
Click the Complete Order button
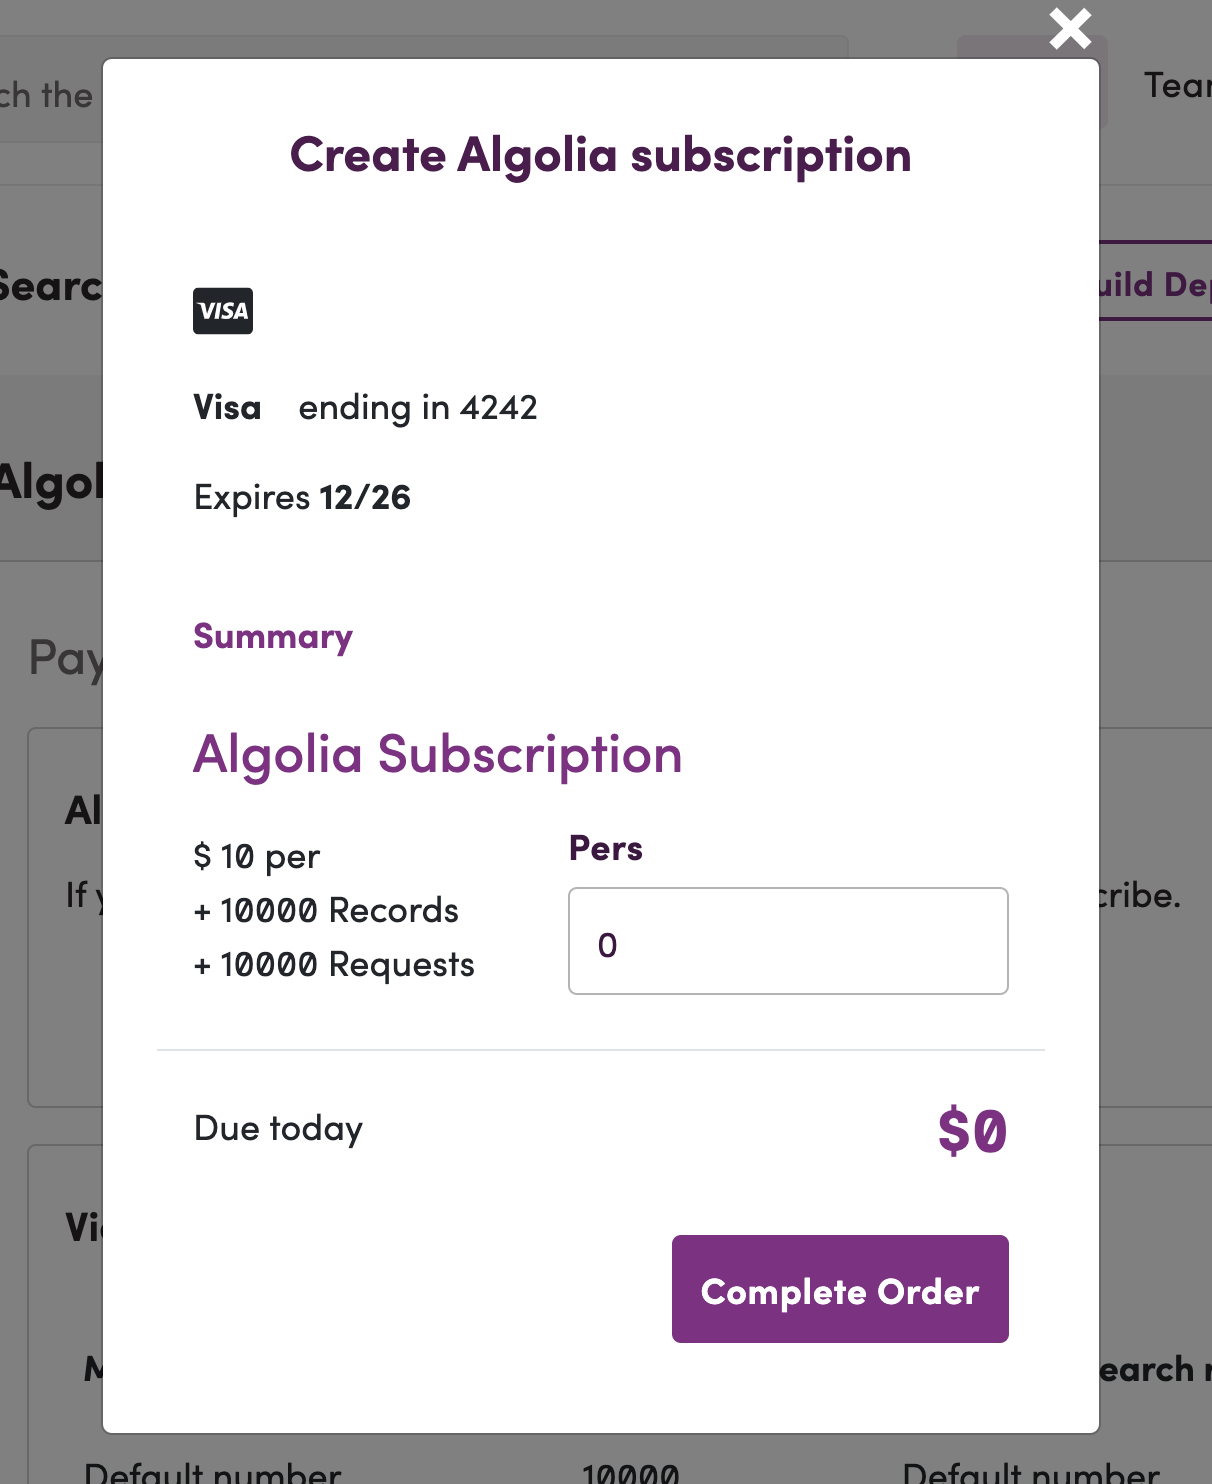click(x=840, y=1289)
